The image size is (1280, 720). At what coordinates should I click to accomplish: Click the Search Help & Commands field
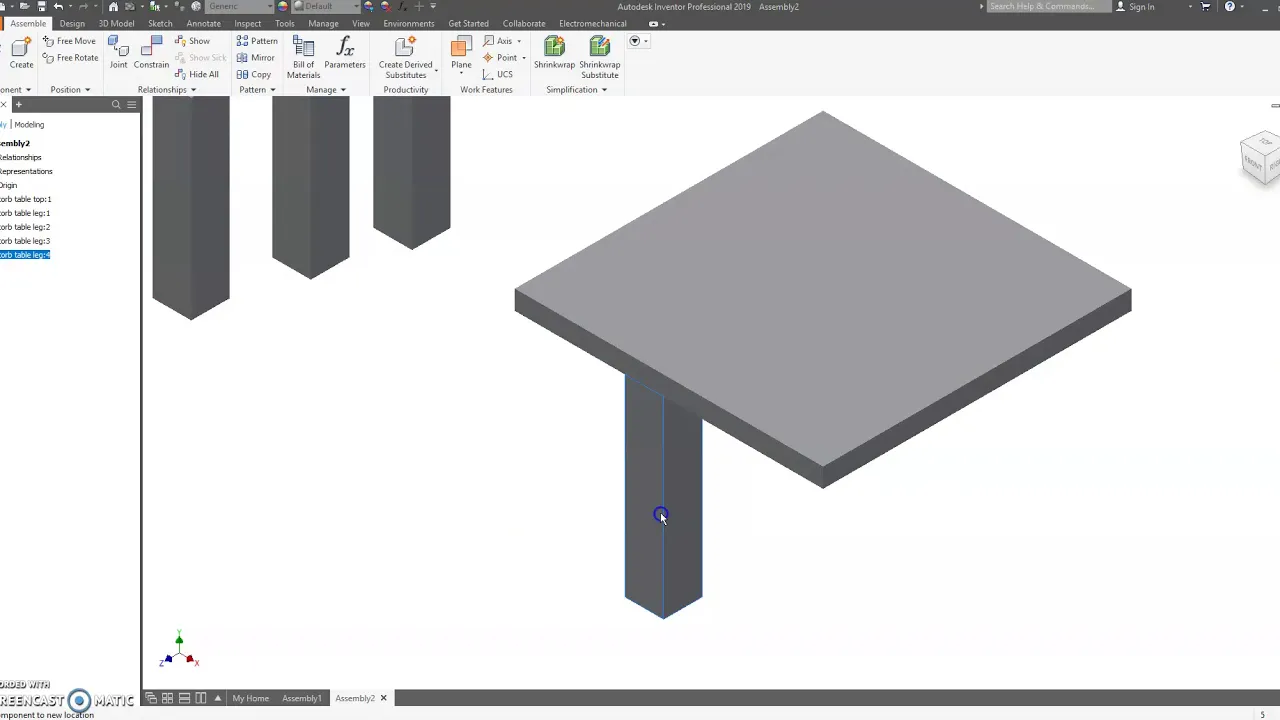1047,7
